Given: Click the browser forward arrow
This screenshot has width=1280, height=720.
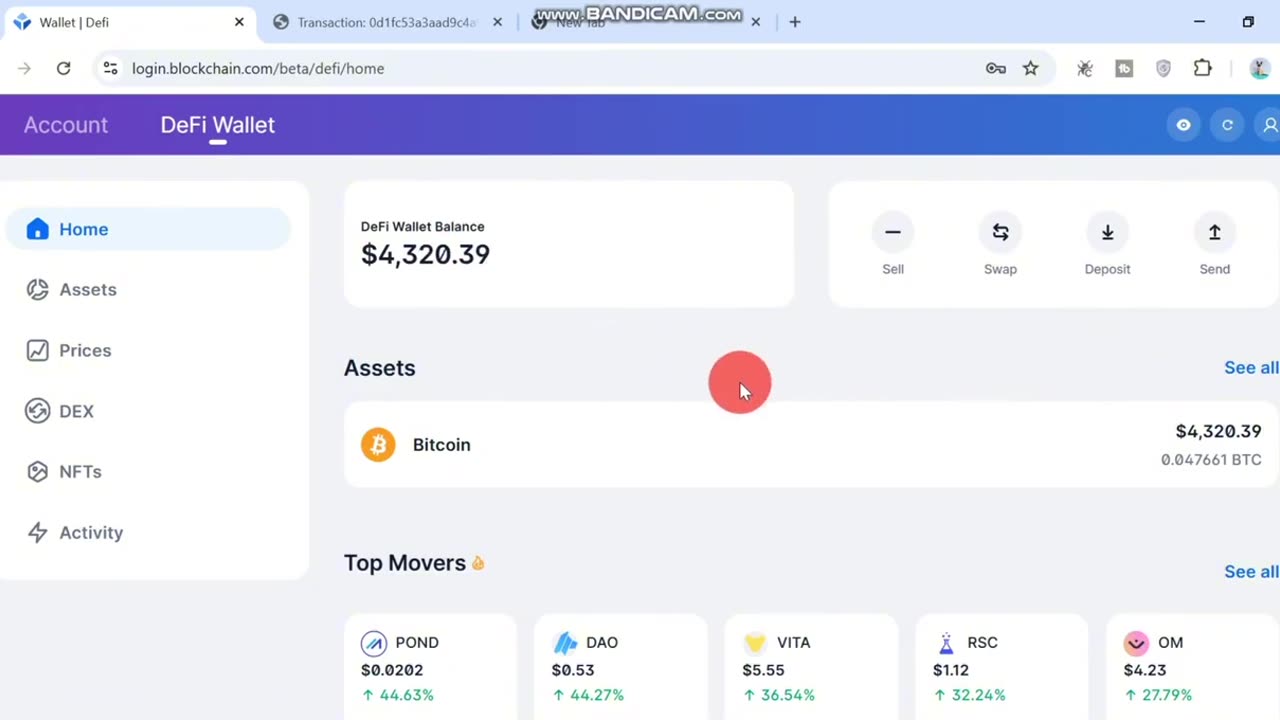Looking at the screenshot, I should point(24,68).
